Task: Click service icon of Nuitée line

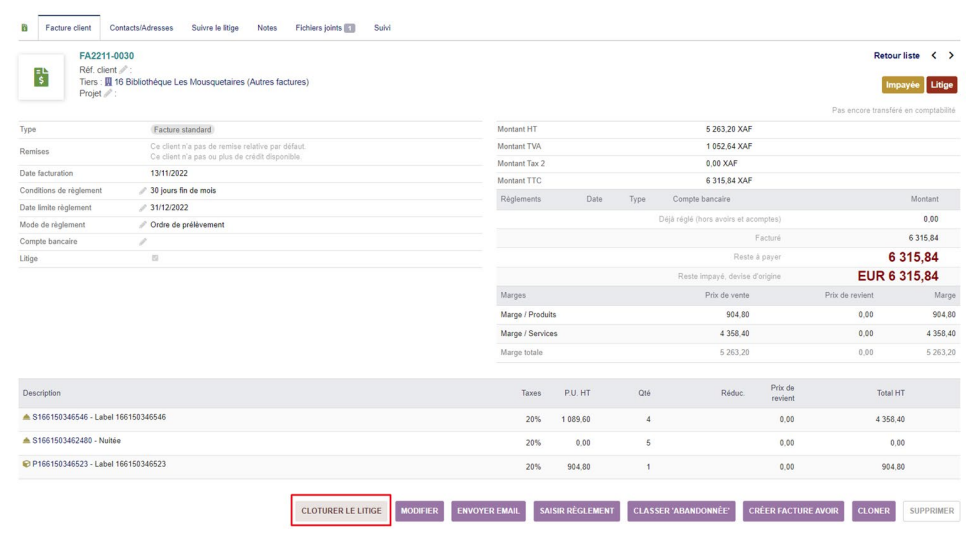Action: pos(26,440)
